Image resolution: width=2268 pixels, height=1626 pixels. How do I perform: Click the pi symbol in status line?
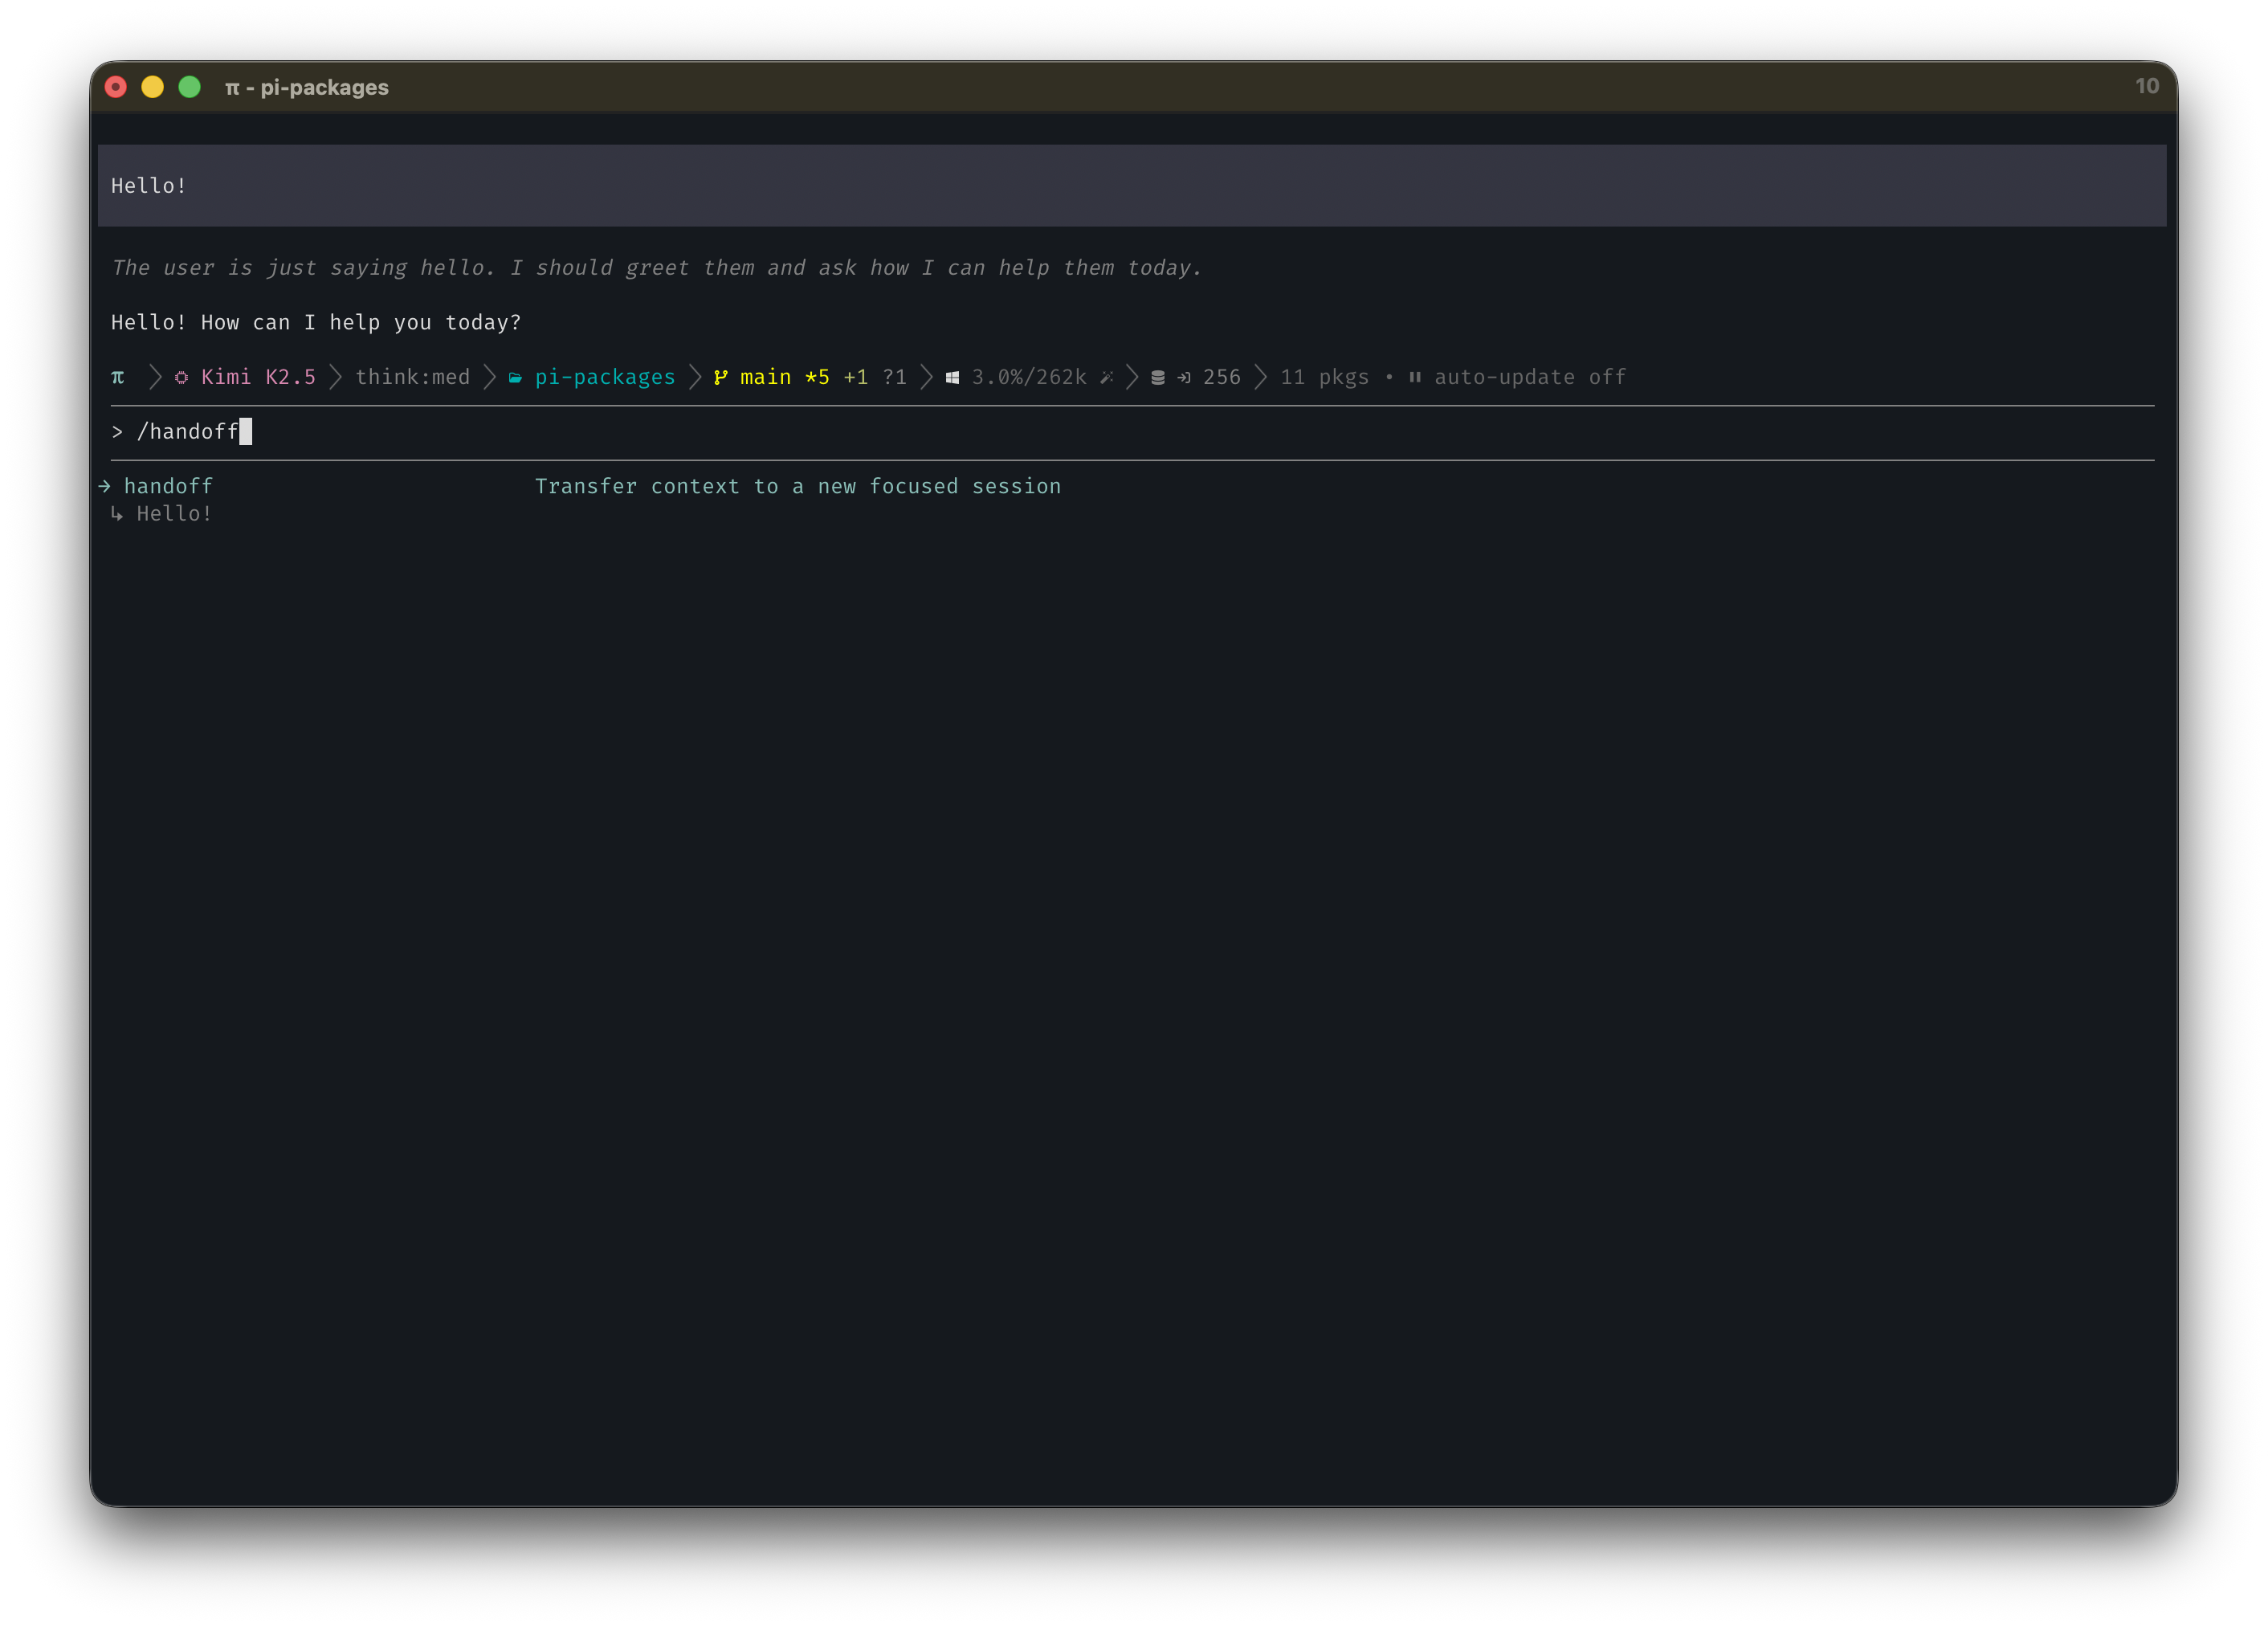click(x=118, y=377)
